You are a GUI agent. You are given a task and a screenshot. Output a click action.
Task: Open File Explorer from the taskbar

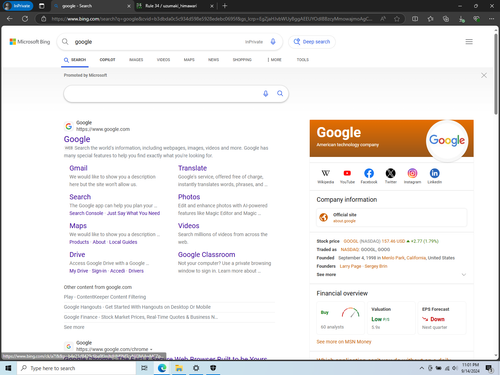point(179,368)
